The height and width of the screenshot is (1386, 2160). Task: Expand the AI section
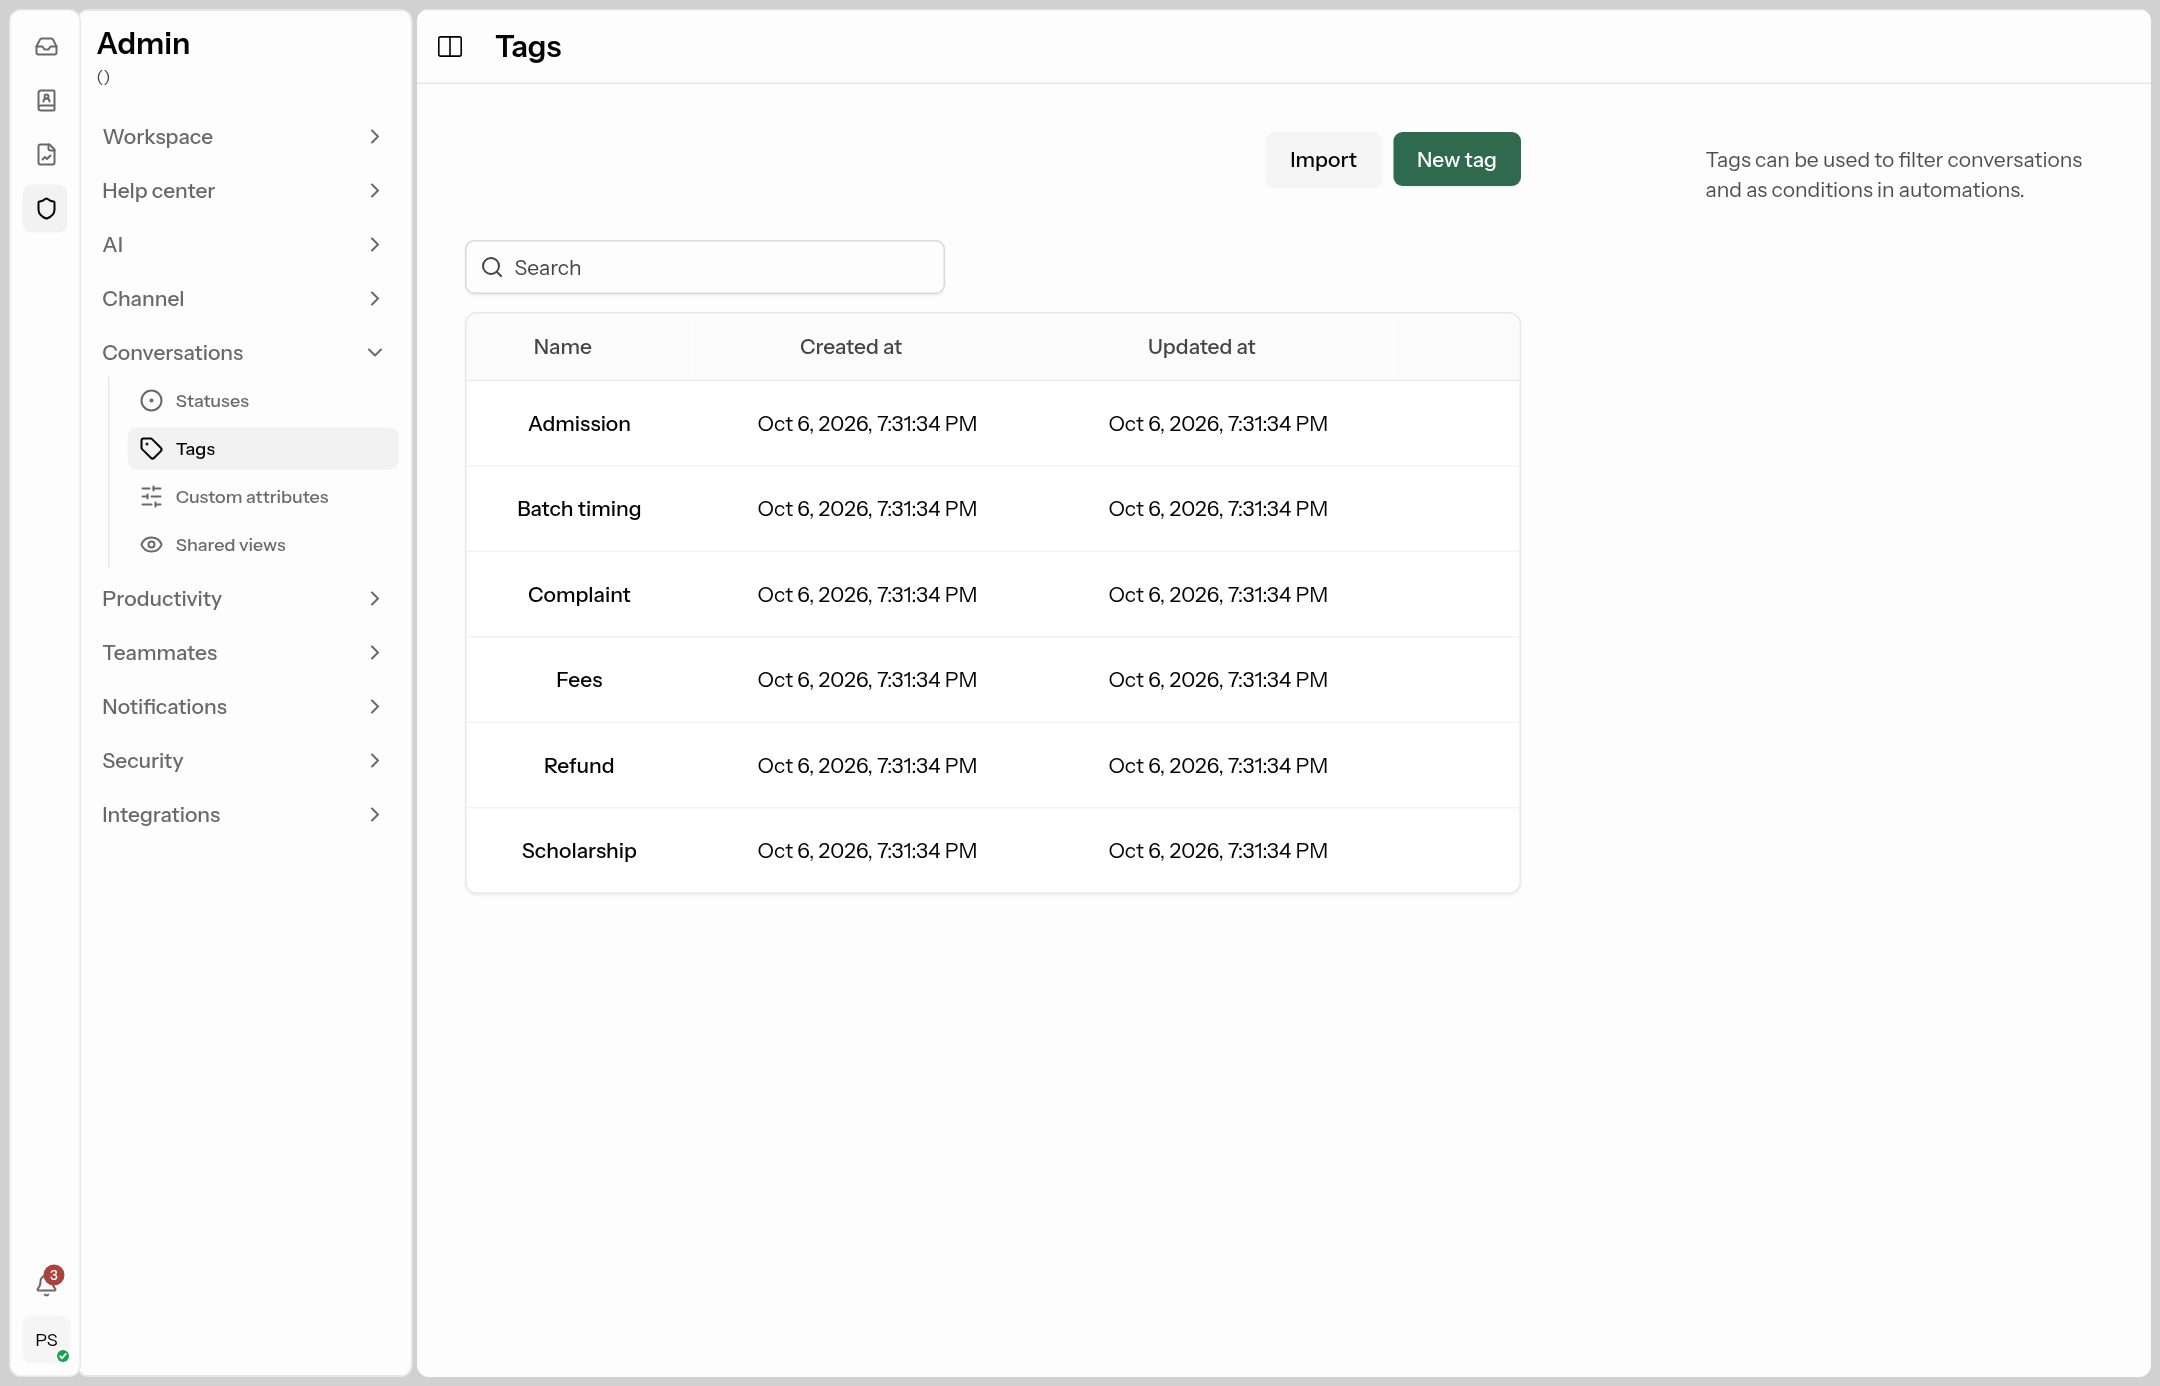243,245
